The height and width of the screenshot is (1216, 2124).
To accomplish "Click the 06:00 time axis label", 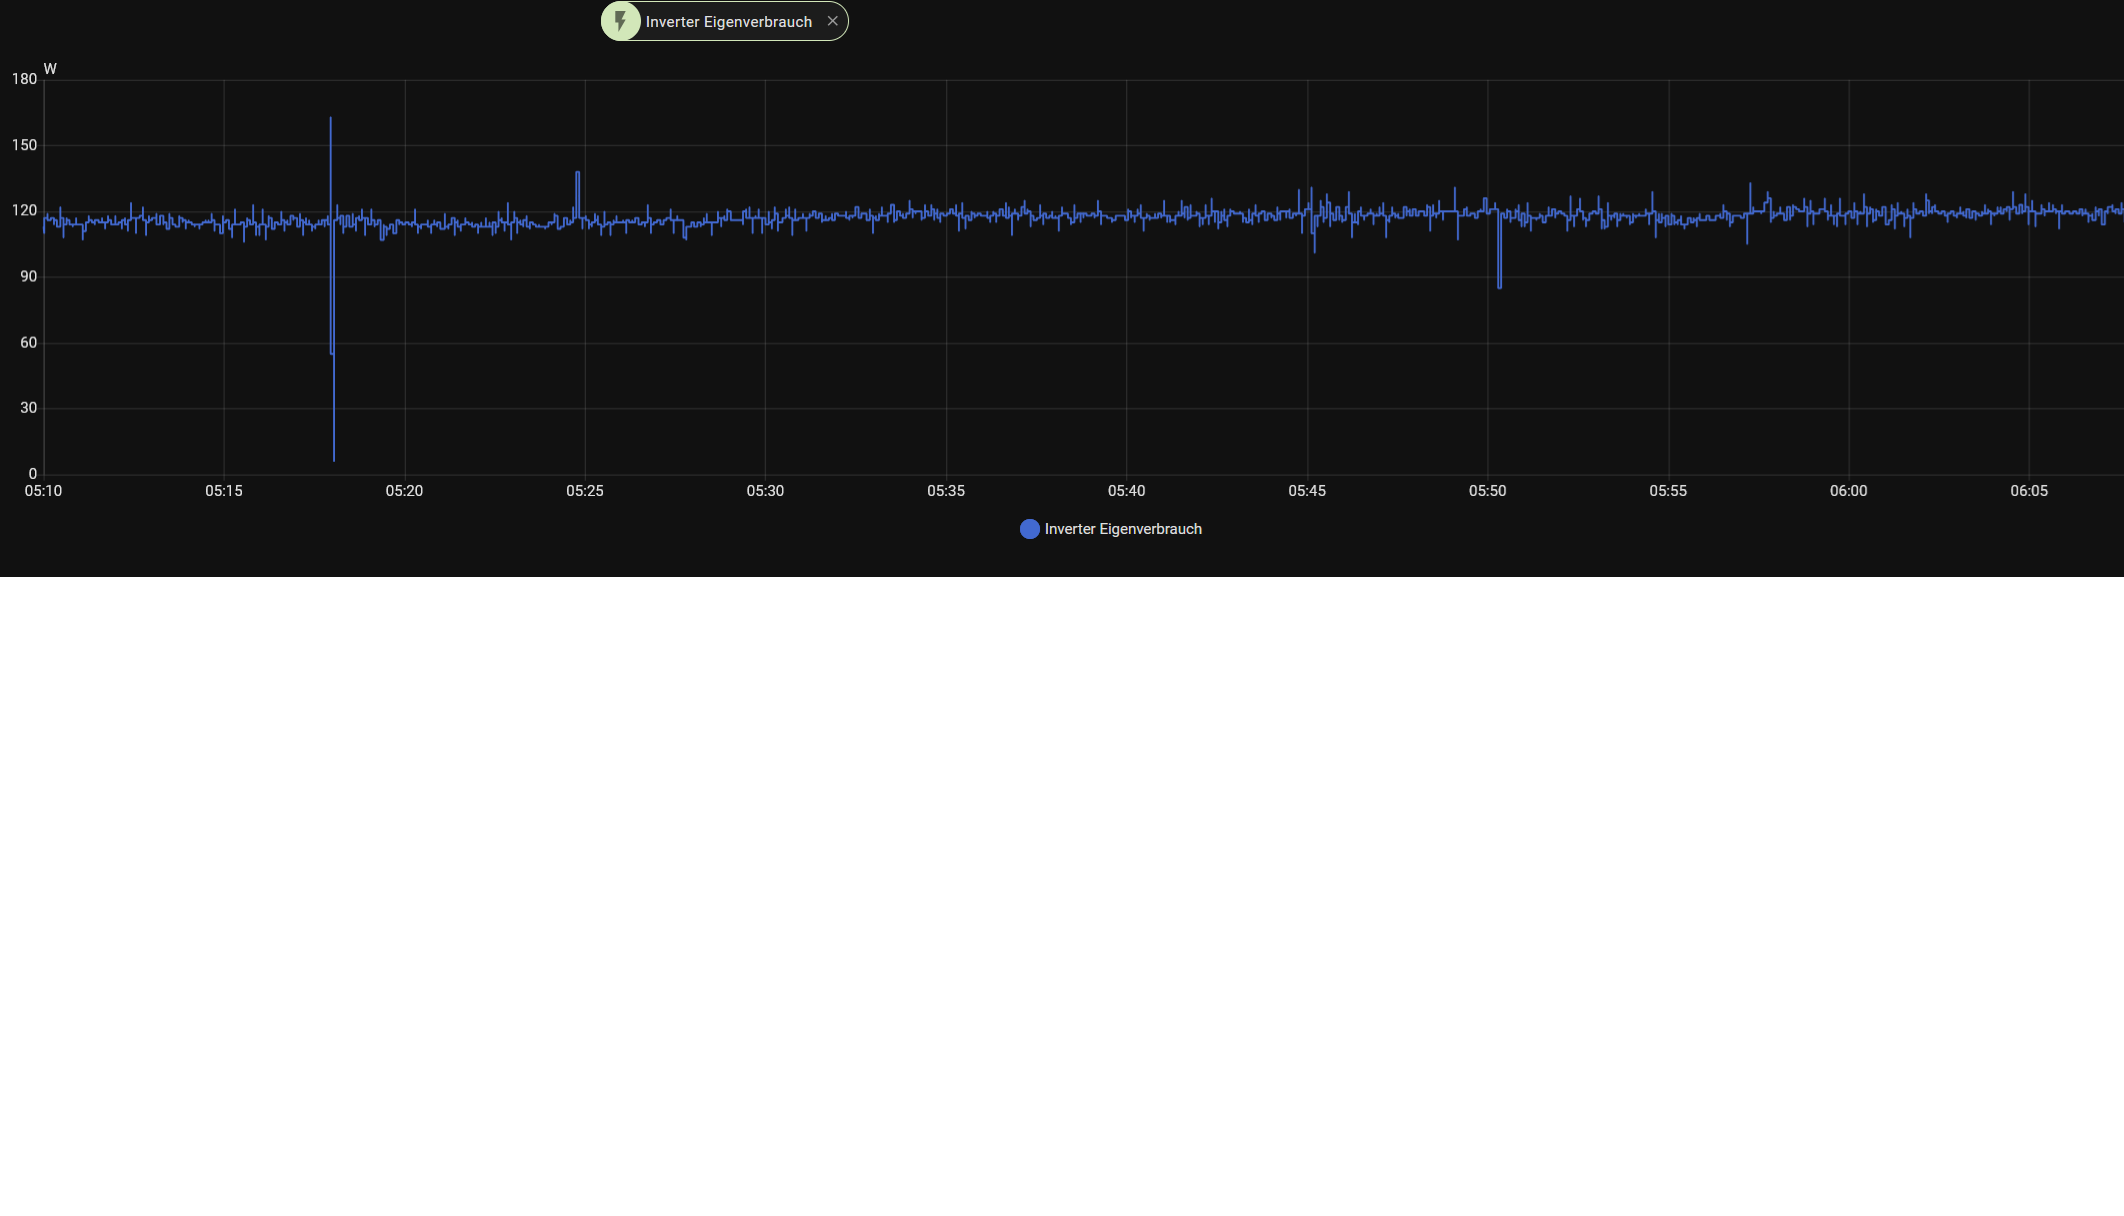I will point(1848,491).
